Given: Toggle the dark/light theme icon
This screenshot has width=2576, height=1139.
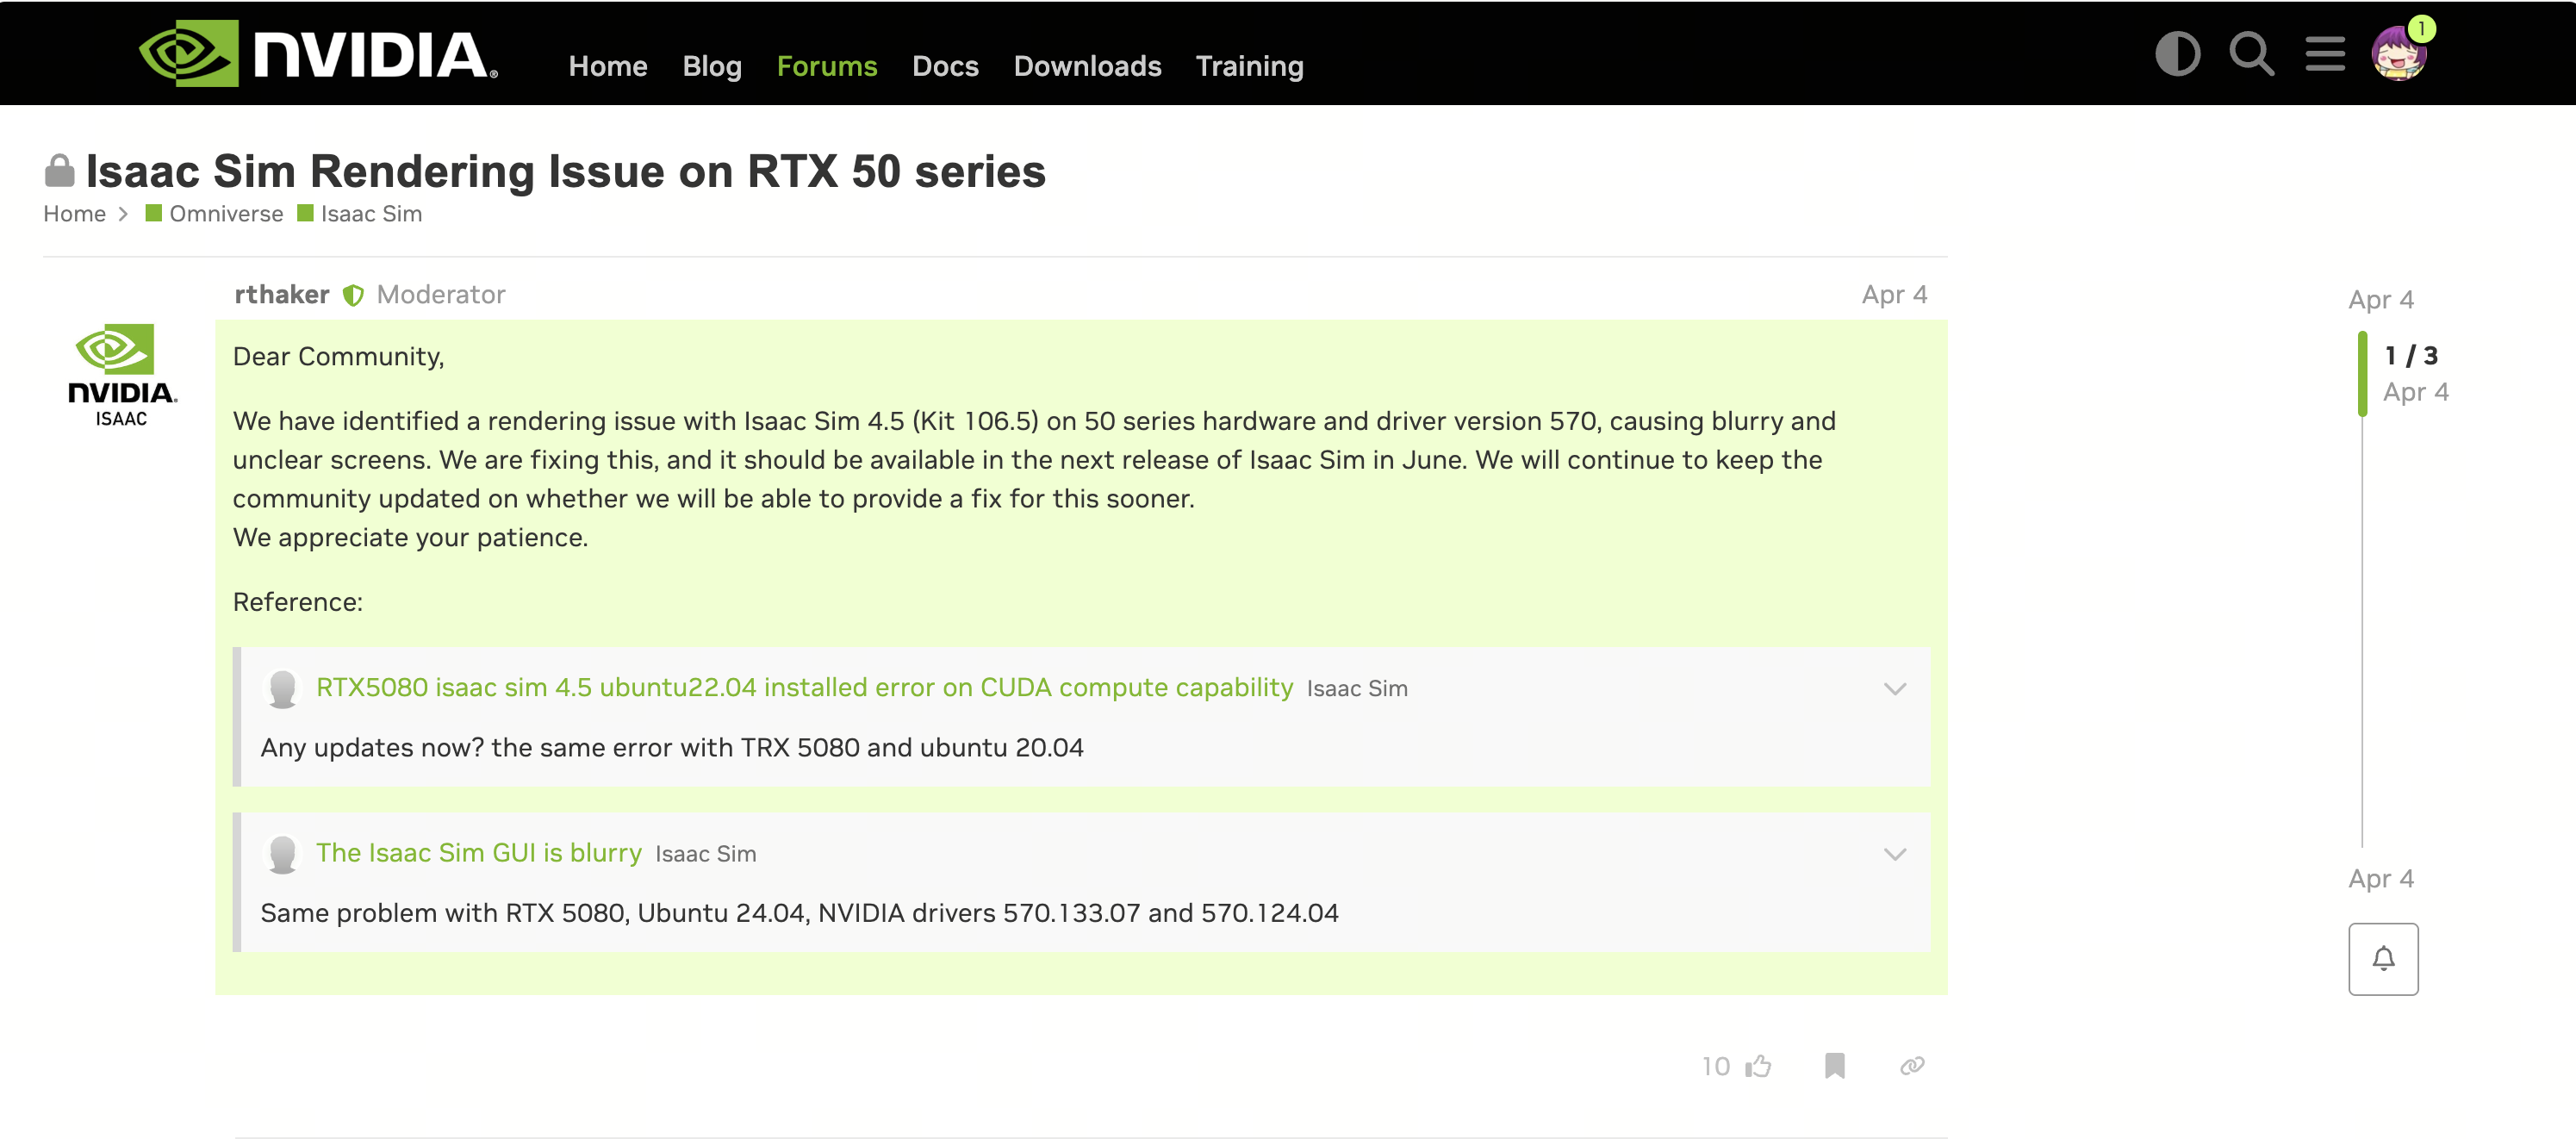Looking at the screenshot, I should 2177,54.
